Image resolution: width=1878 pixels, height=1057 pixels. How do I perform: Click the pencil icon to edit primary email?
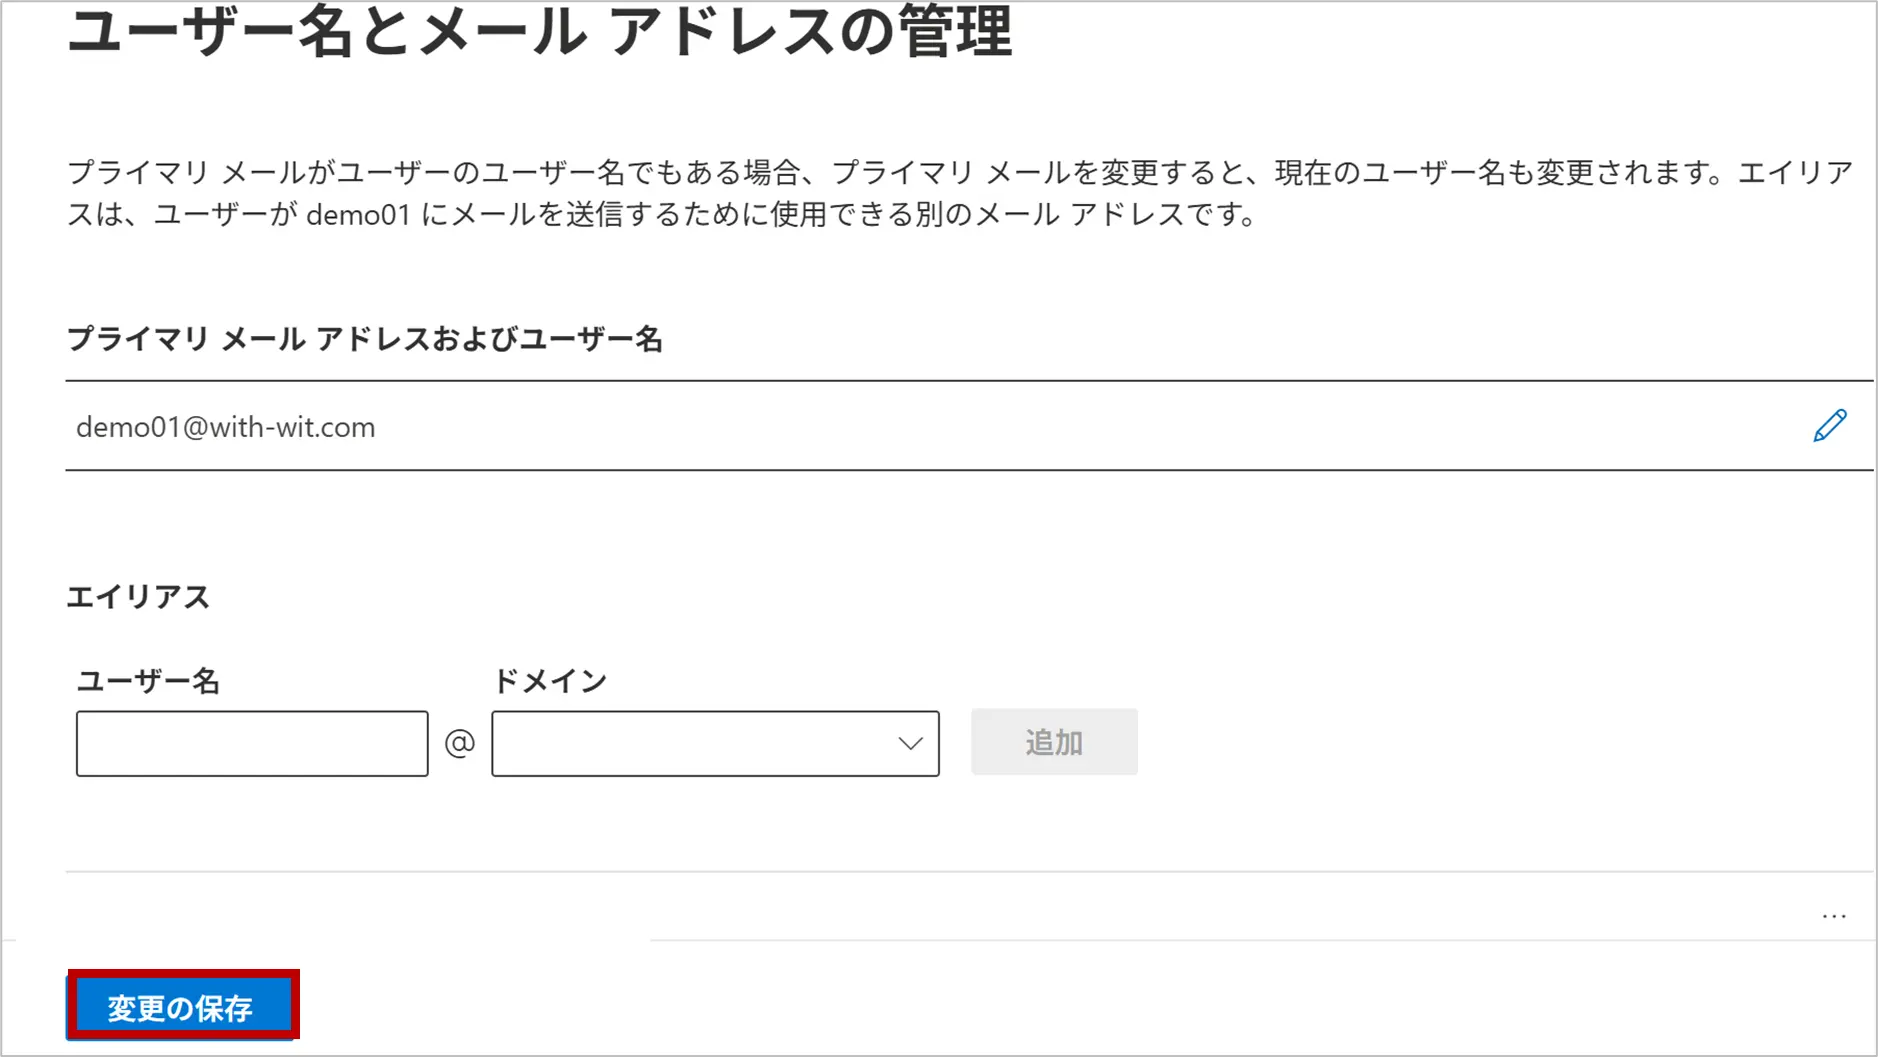pos(1829,426)
